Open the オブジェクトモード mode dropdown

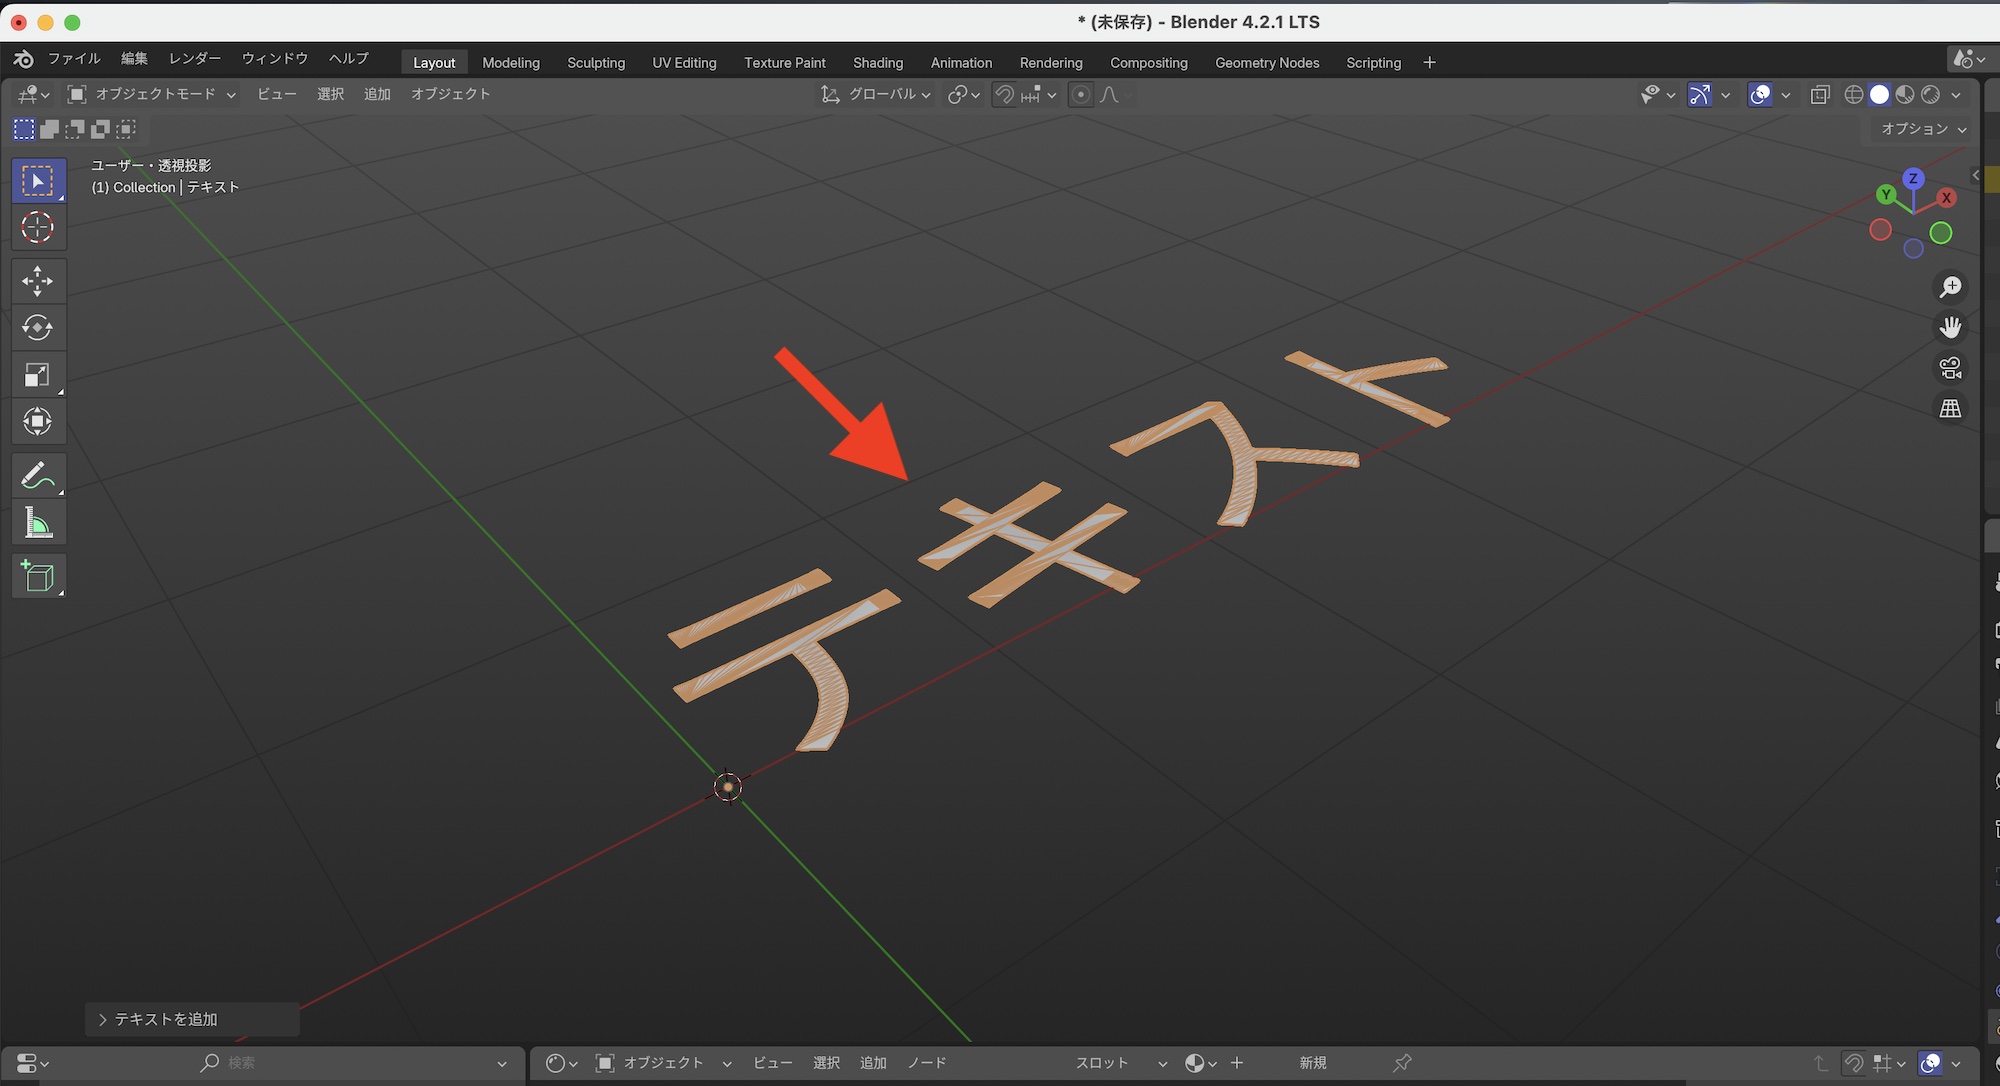click(152, 95)
